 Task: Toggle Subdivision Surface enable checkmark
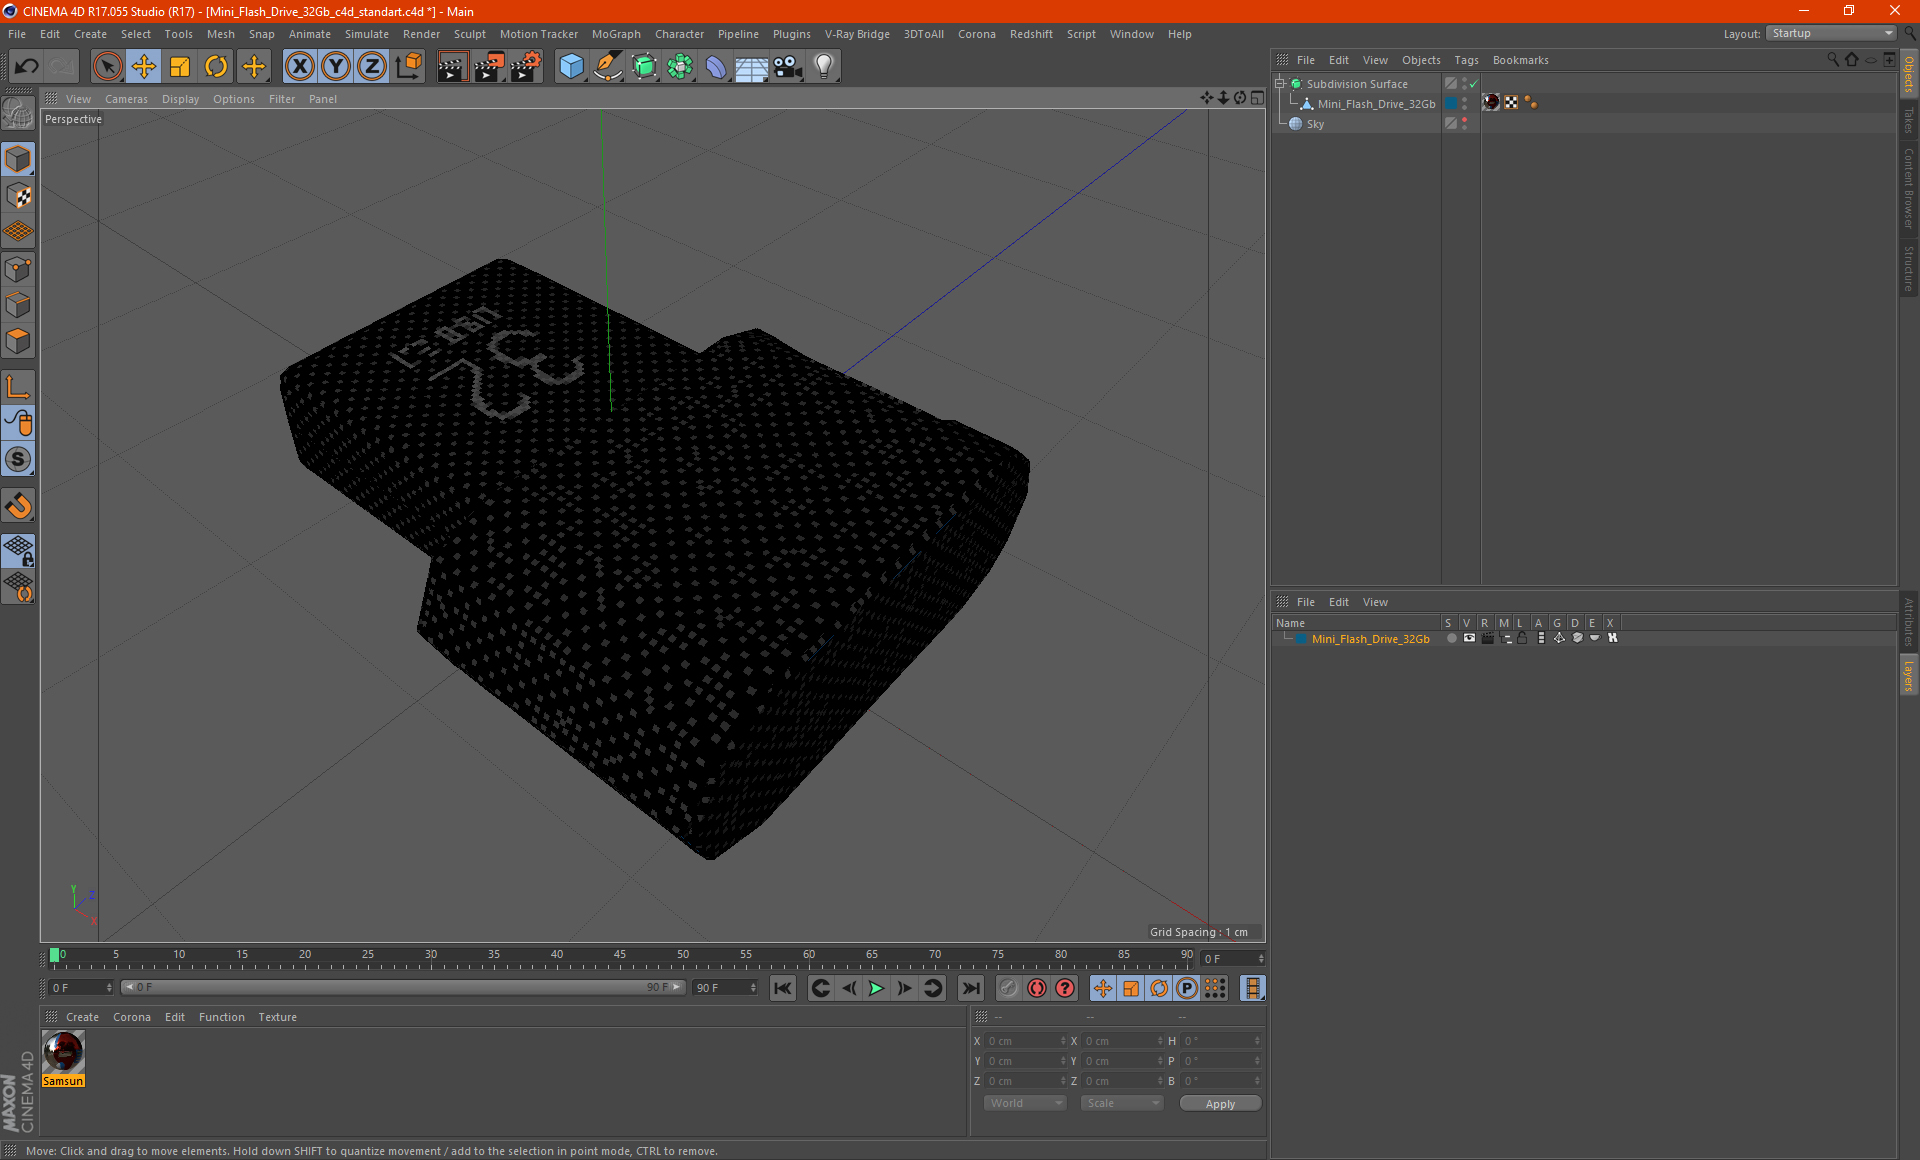[x=1473, y=84]
